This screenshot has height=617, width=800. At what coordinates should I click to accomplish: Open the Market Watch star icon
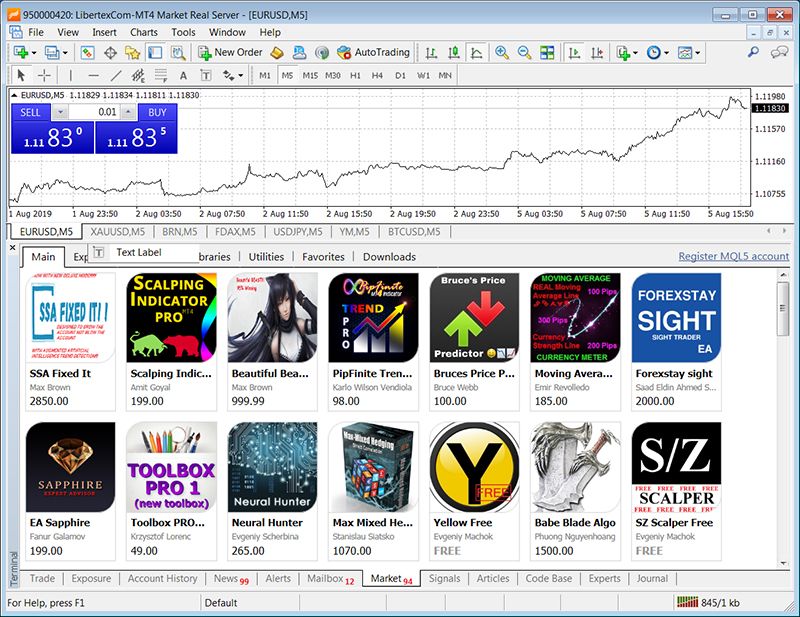pos(132,53)
